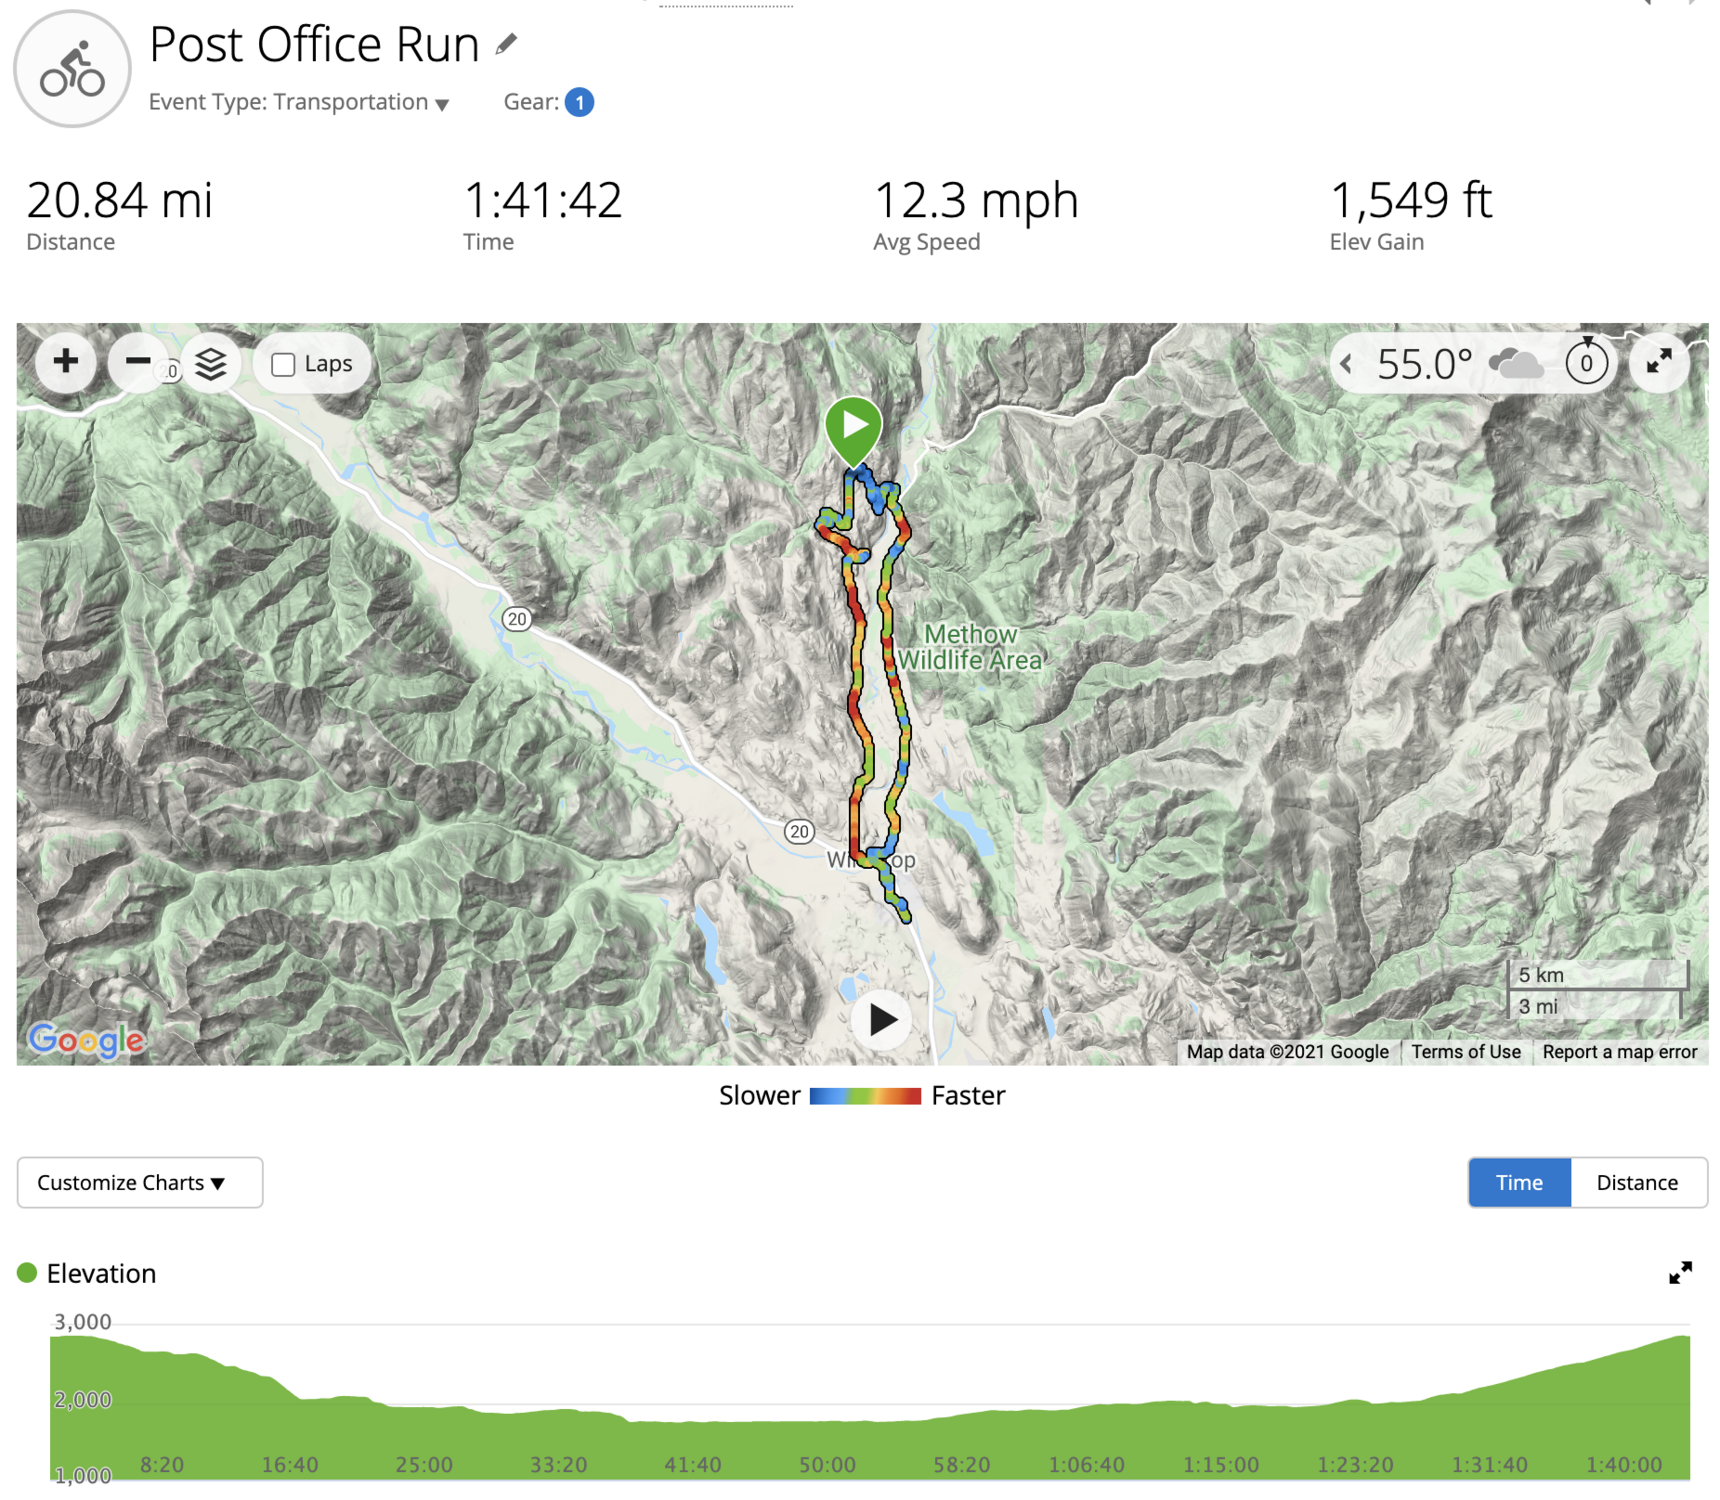Zoom out on the map
This screenshot has width=1720, height=1500.
[138, 362]
